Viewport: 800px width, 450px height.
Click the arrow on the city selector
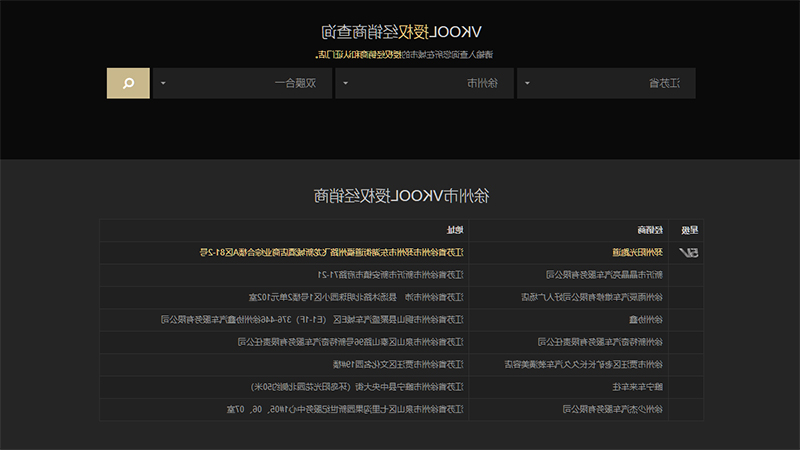pyautogui.click(x=345, y=83)
